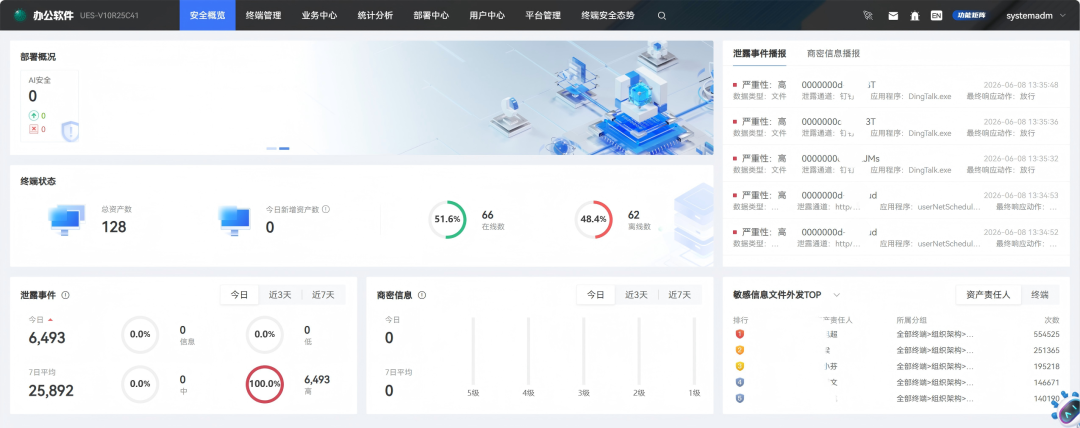
Task: Switch TOP list to 资产责任人
Action: (988, 295)
